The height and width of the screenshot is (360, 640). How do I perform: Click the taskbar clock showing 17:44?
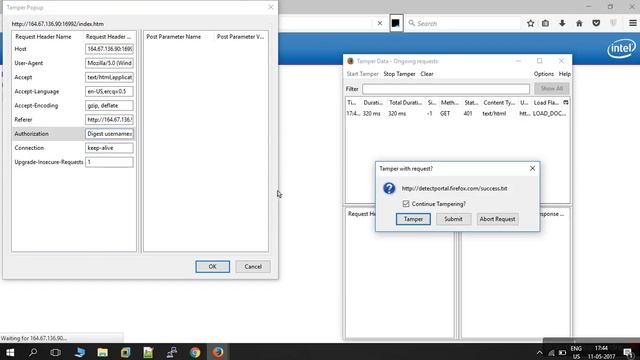[x=601, y=352]
